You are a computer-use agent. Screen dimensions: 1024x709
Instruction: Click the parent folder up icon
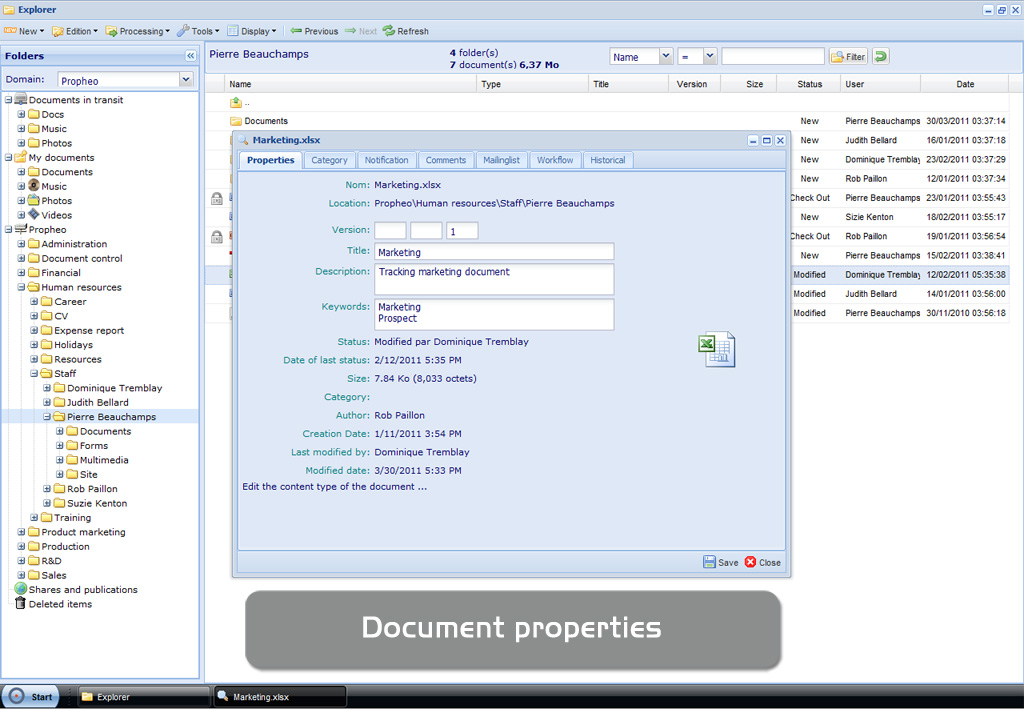pos(236,102)
